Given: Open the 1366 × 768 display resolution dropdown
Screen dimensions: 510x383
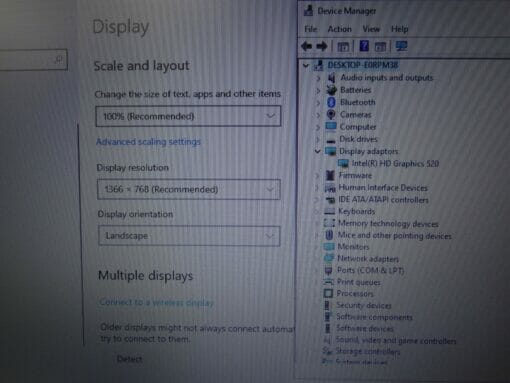Looking at the screenshot, I should pyautogui.click(x=189, y=189).
